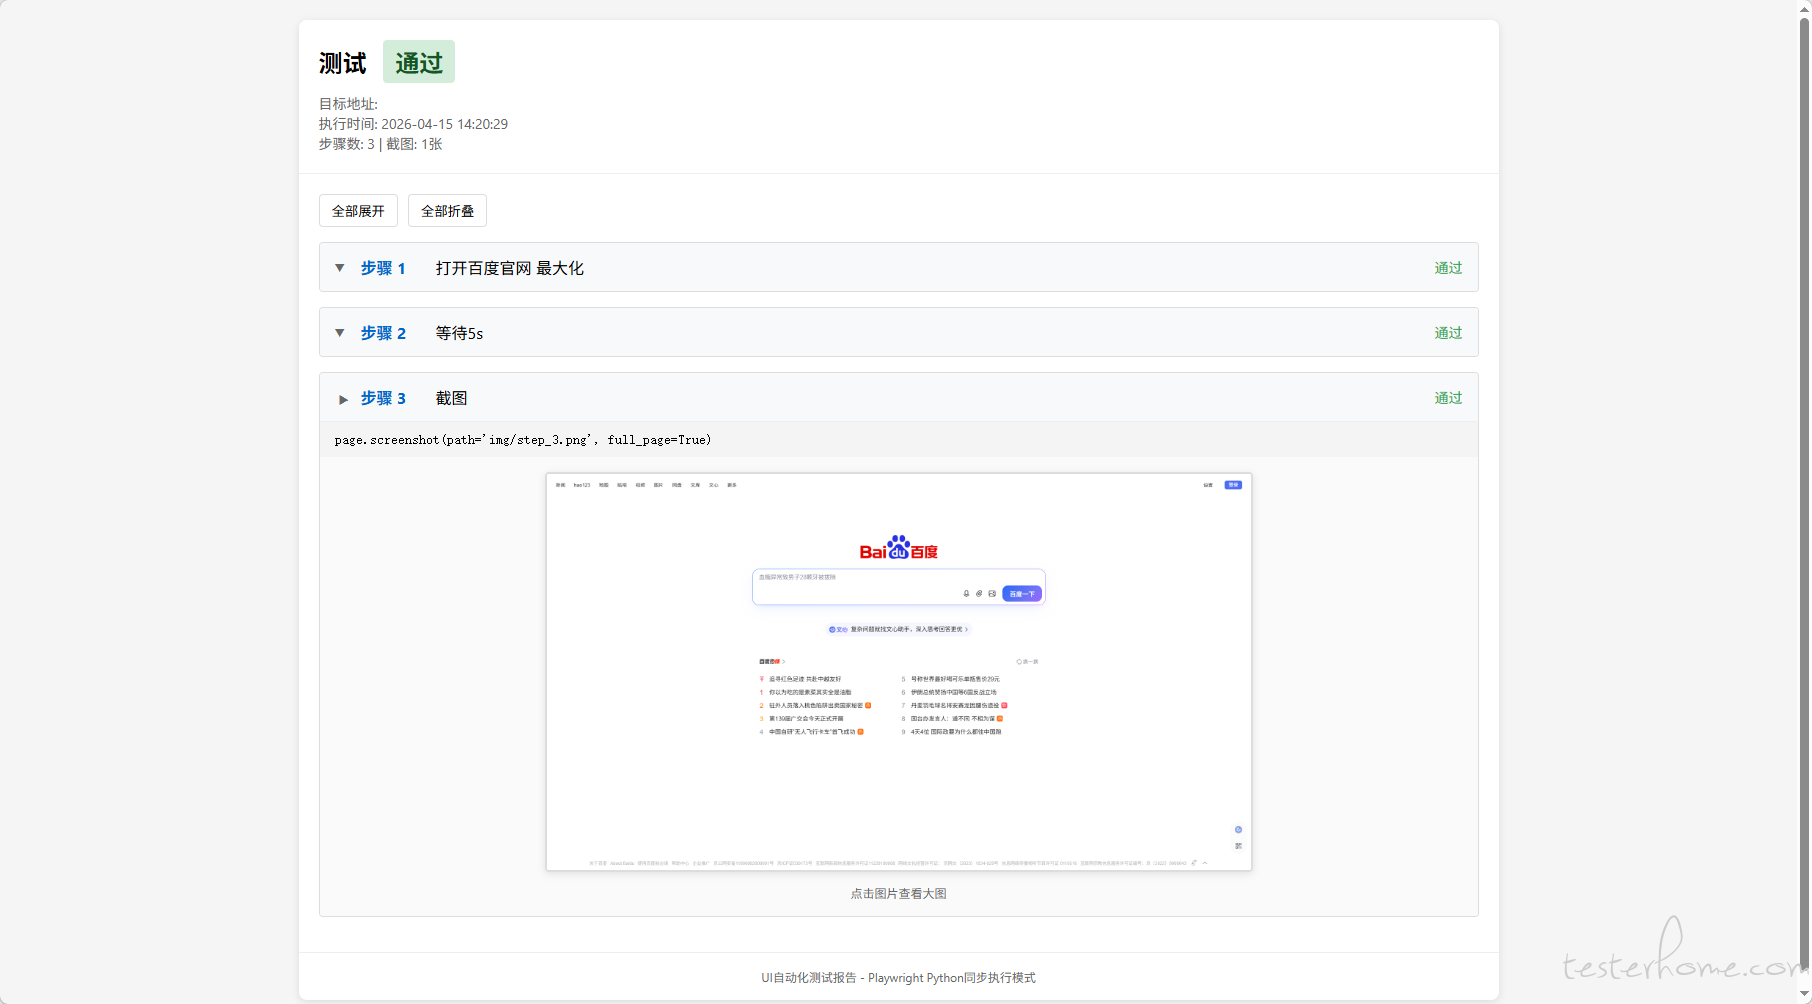Screen dimensions: 1812x1004
Task: Click the page.screenshot code line
Action: coord(523,440)
